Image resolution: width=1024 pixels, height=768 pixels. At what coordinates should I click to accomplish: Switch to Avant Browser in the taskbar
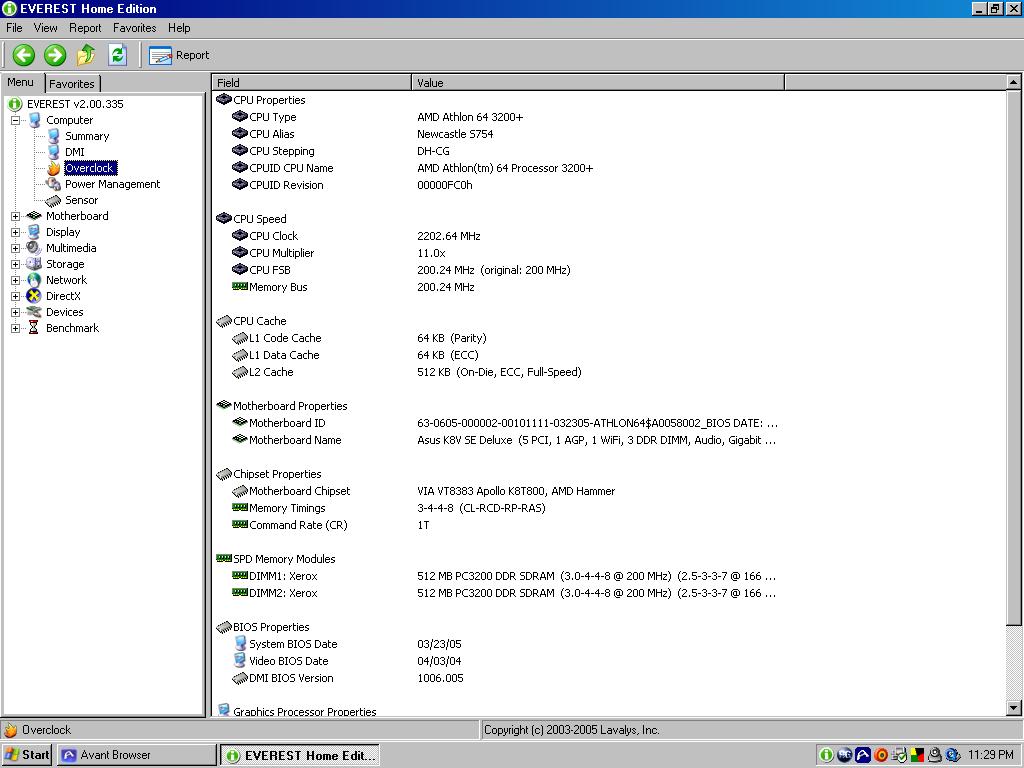click(x=136, y=755)
